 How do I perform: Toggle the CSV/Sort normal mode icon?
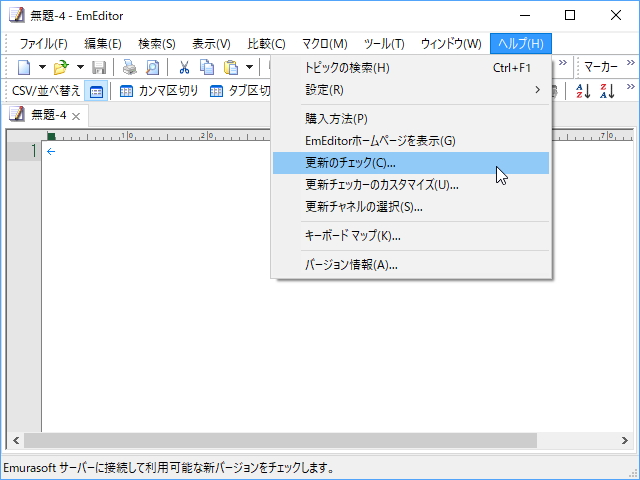96,91
